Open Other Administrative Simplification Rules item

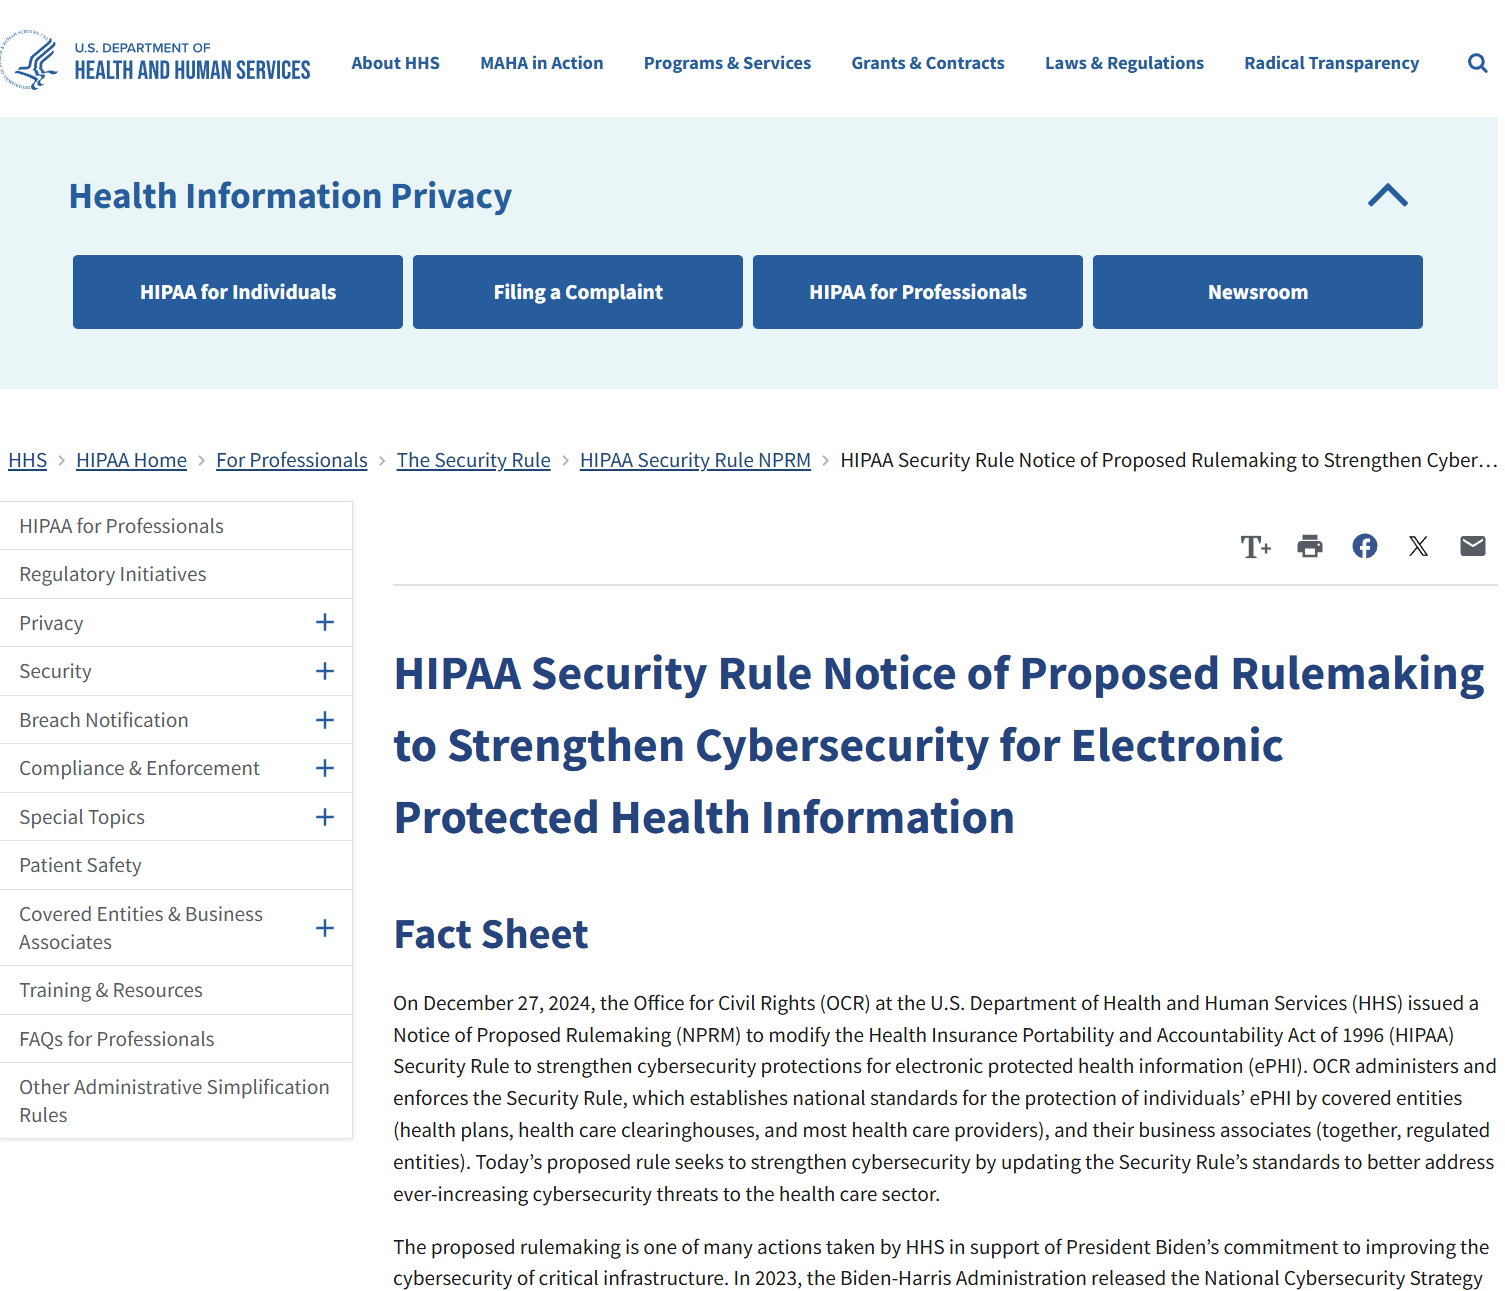[174, 1101]
